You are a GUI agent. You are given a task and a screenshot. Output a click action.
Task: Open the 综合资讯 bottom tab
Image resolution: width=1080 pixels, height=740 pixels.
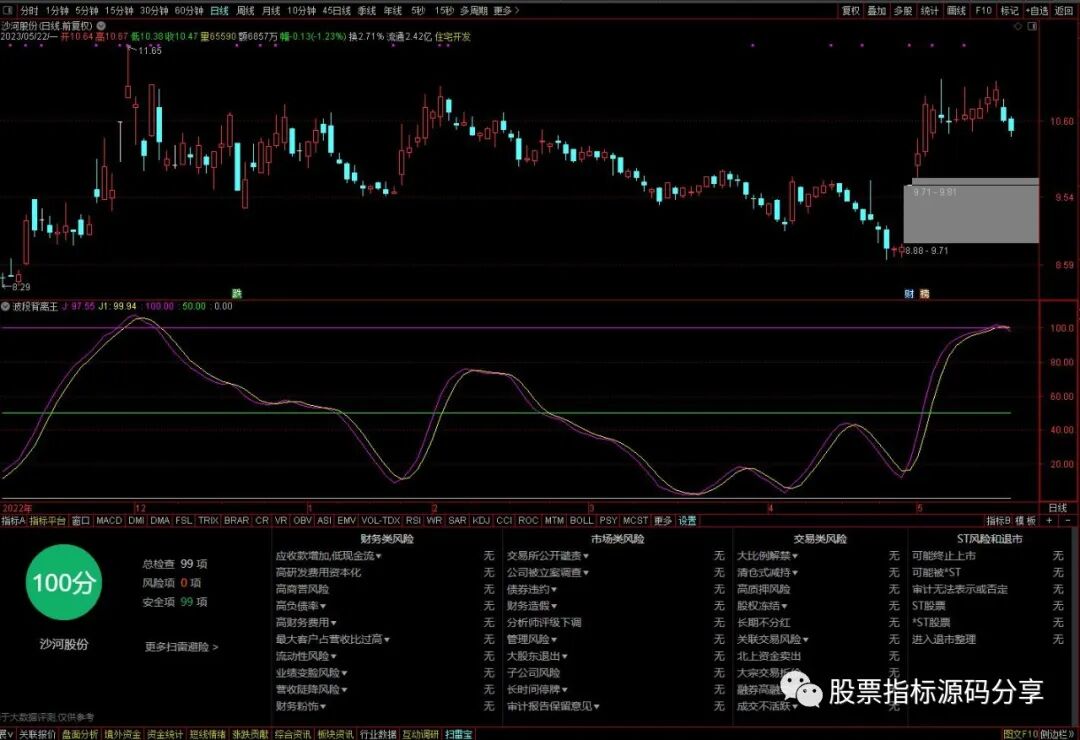point(293,734)
